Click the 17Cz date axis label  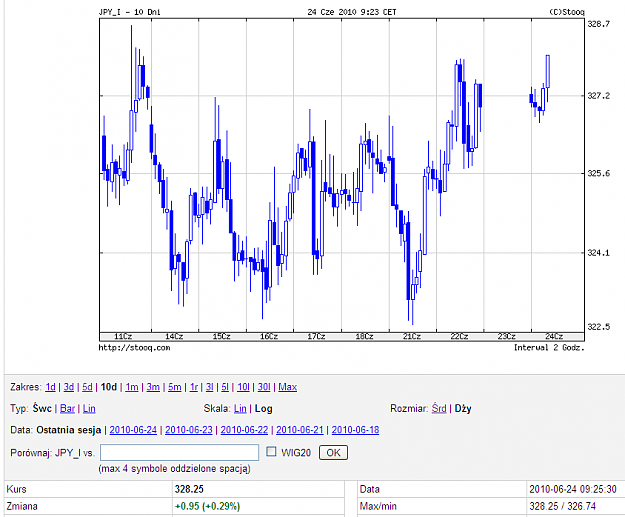pos(316,336)
